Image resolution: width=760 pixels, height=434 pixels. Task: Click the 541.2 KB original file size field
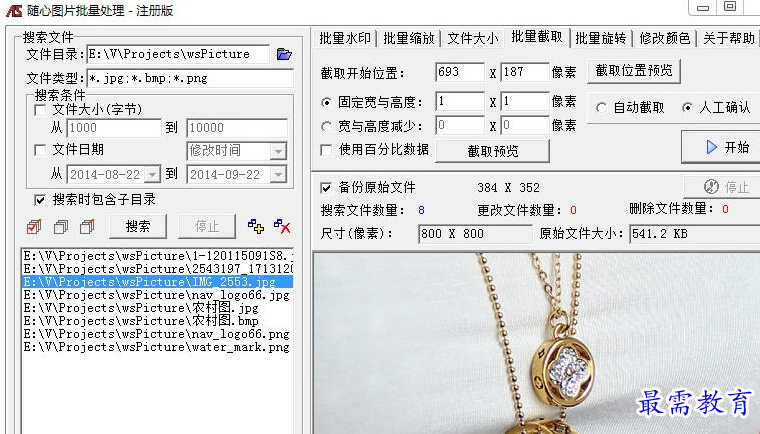(695, 234)
